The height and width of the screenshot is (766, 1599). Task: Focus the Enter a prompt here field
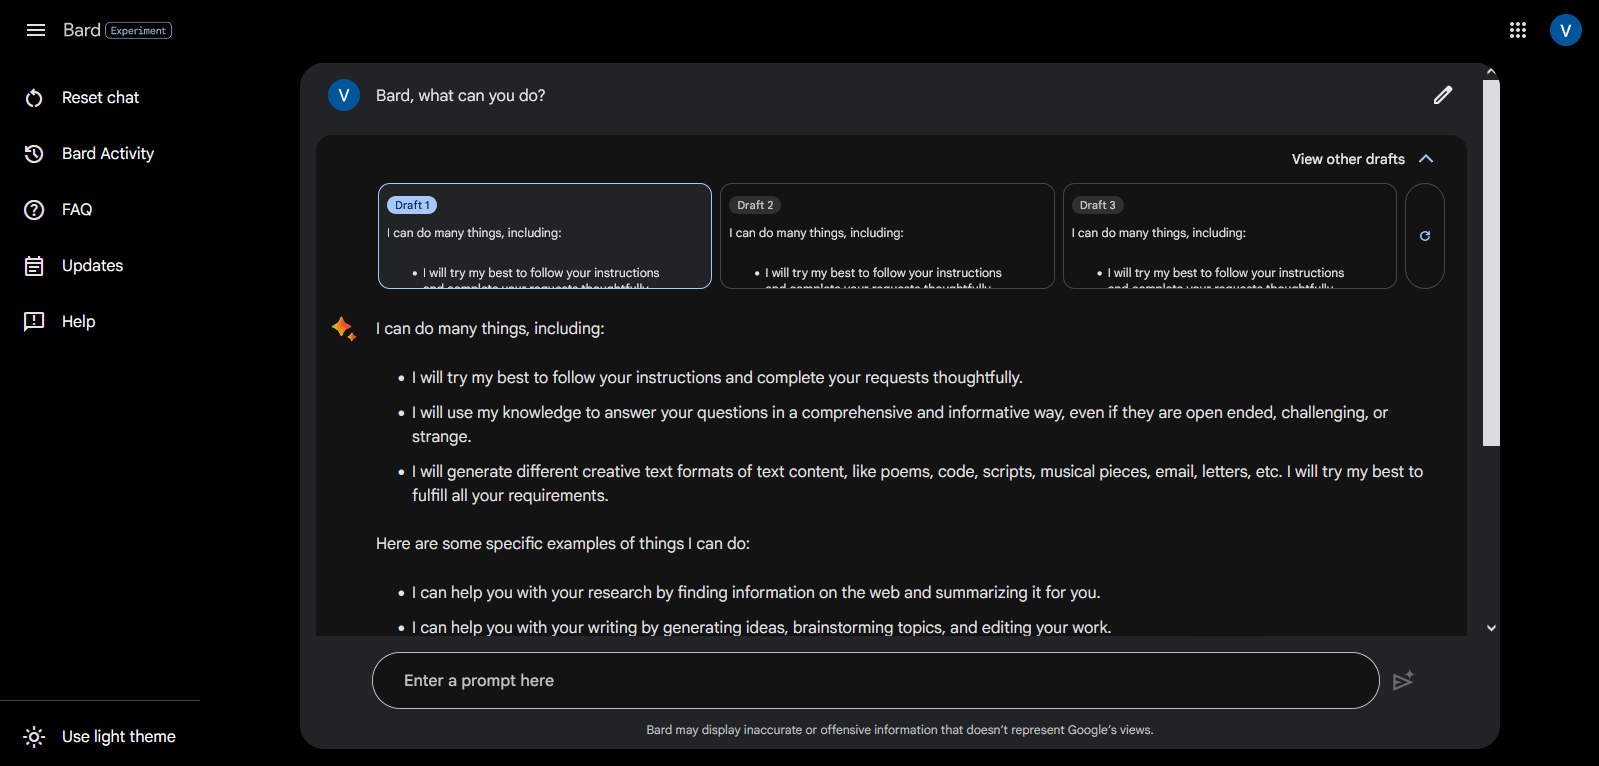point(876,680)
